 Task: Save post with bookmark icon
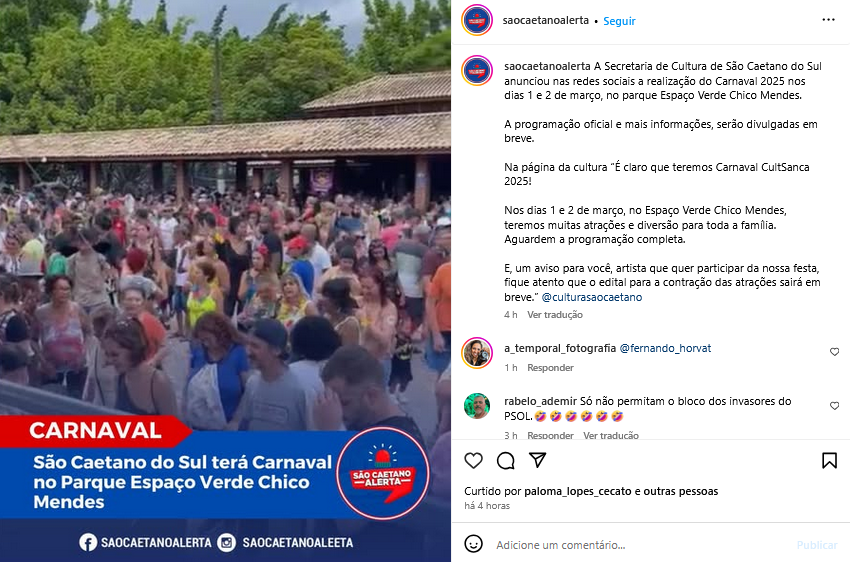(x=829, y=461)
